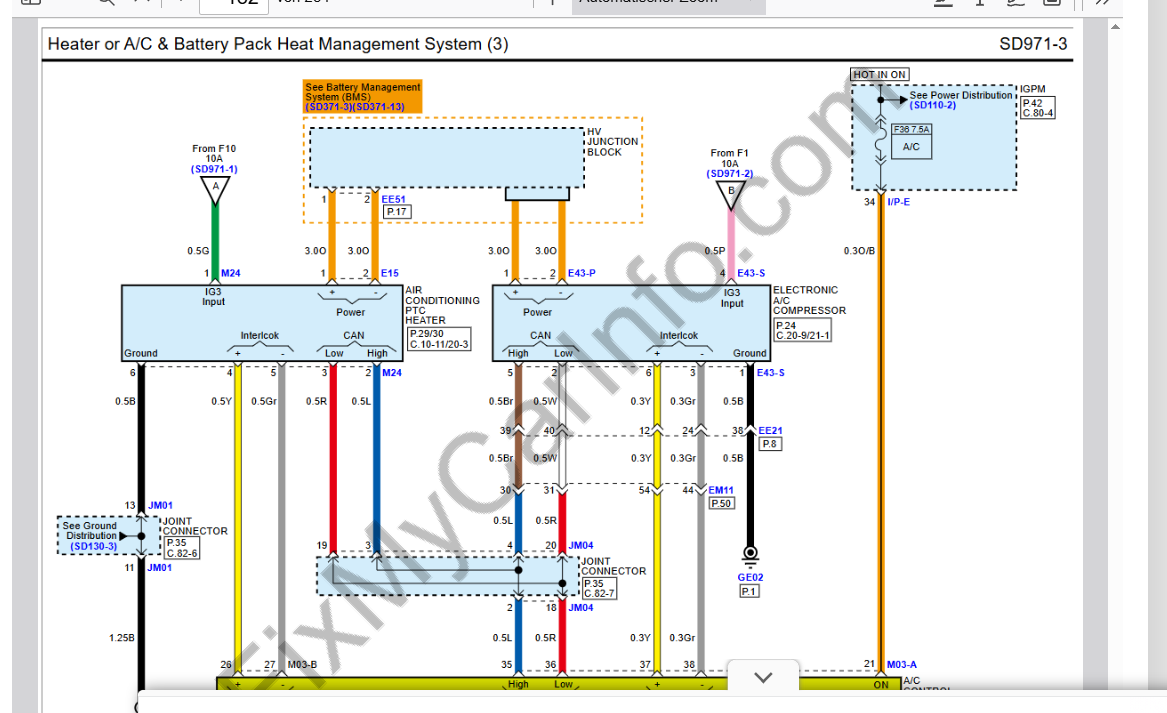This screenshot has width=1167, height=713.
Task: Click the page number input field
Action: tap(233, 4)
